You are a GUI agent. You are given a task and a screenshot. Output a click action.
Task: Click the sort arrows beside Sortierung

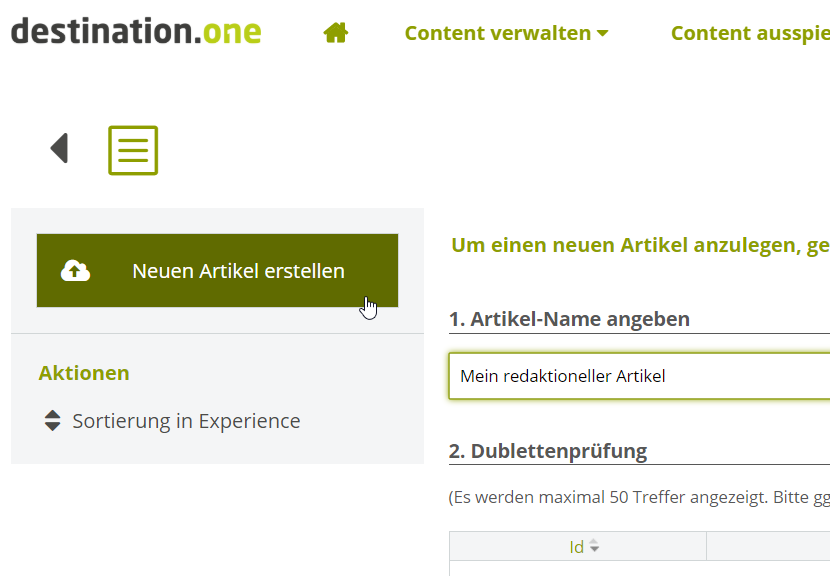pyautogui.click(x=53, y=421)
